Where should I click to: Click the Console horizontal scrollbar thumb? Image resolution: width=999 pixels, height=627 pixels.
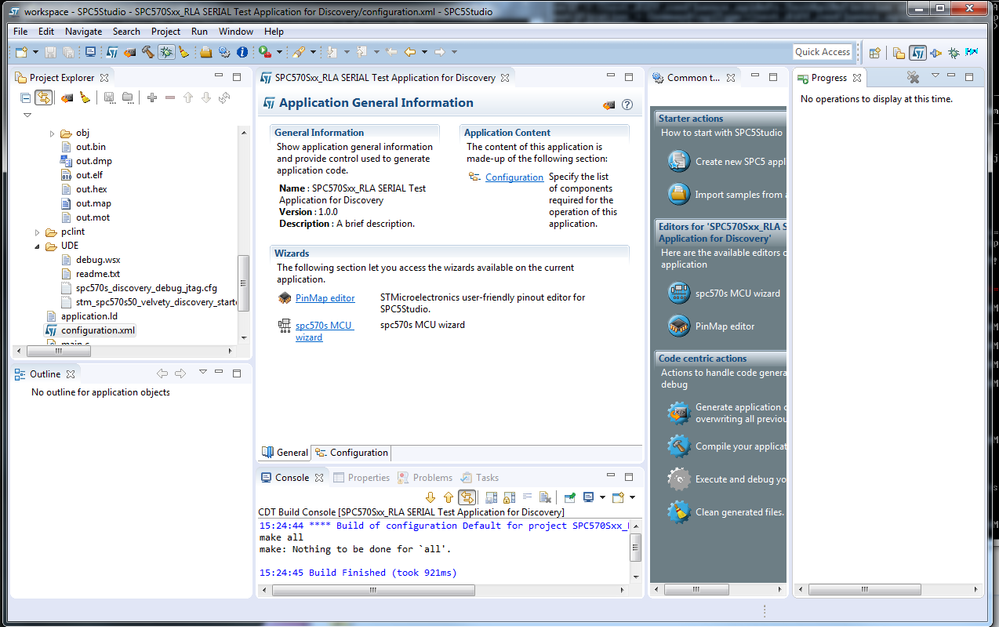coord(373,591)
